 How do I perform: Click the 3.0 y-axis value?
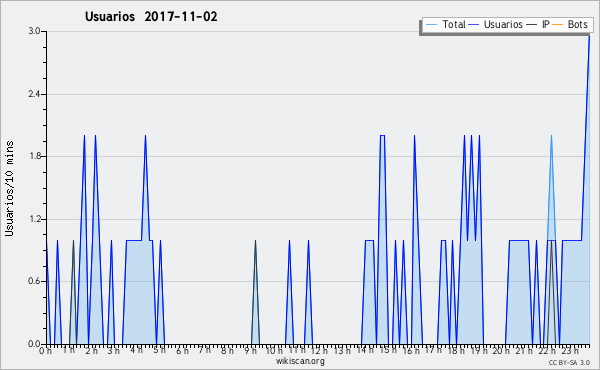34,31
